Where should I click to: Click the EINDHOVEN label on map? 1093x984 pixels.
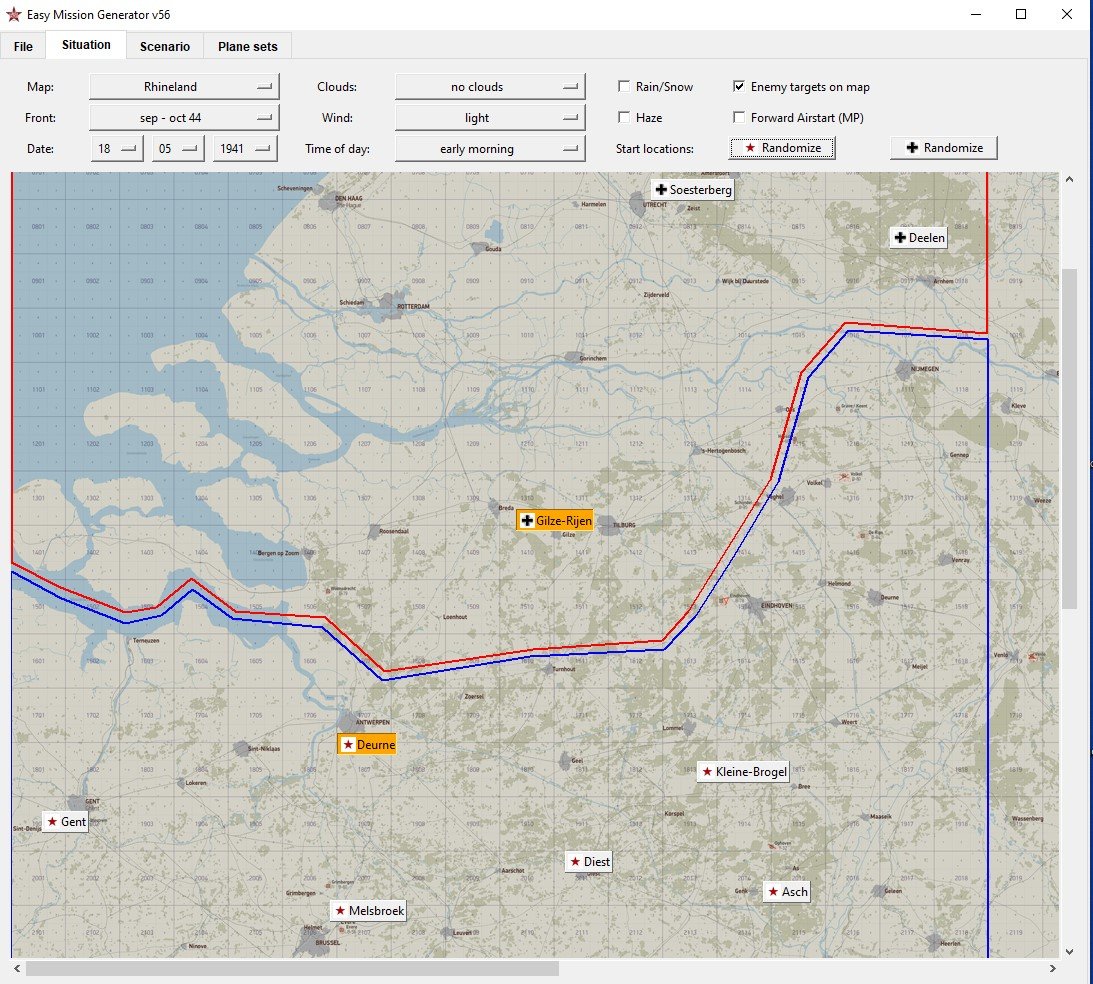click(776, 606)
